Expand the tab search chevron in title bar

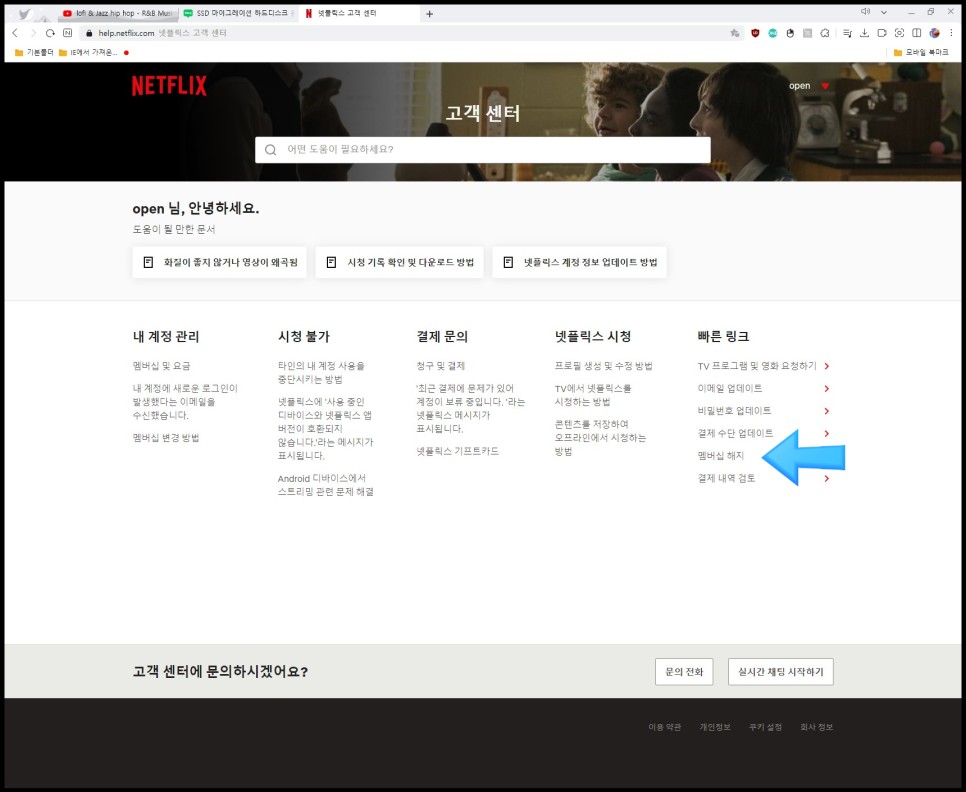[x=883, y=12]
